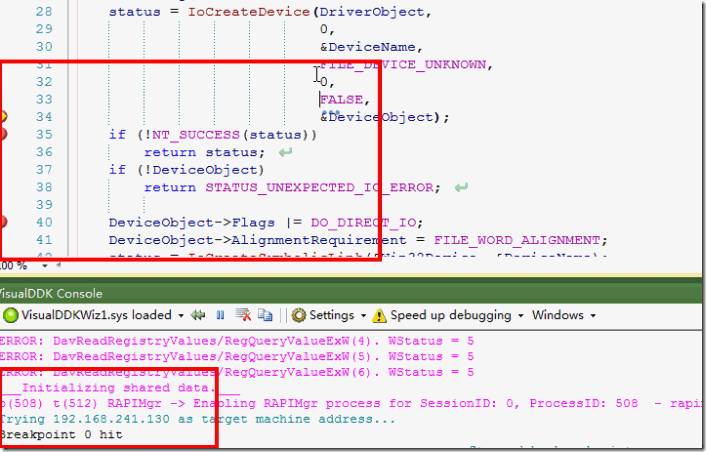Viewport: 706px width, 452px height.
Task: Toggle the breakpoint on line 40
Action: 3,222
